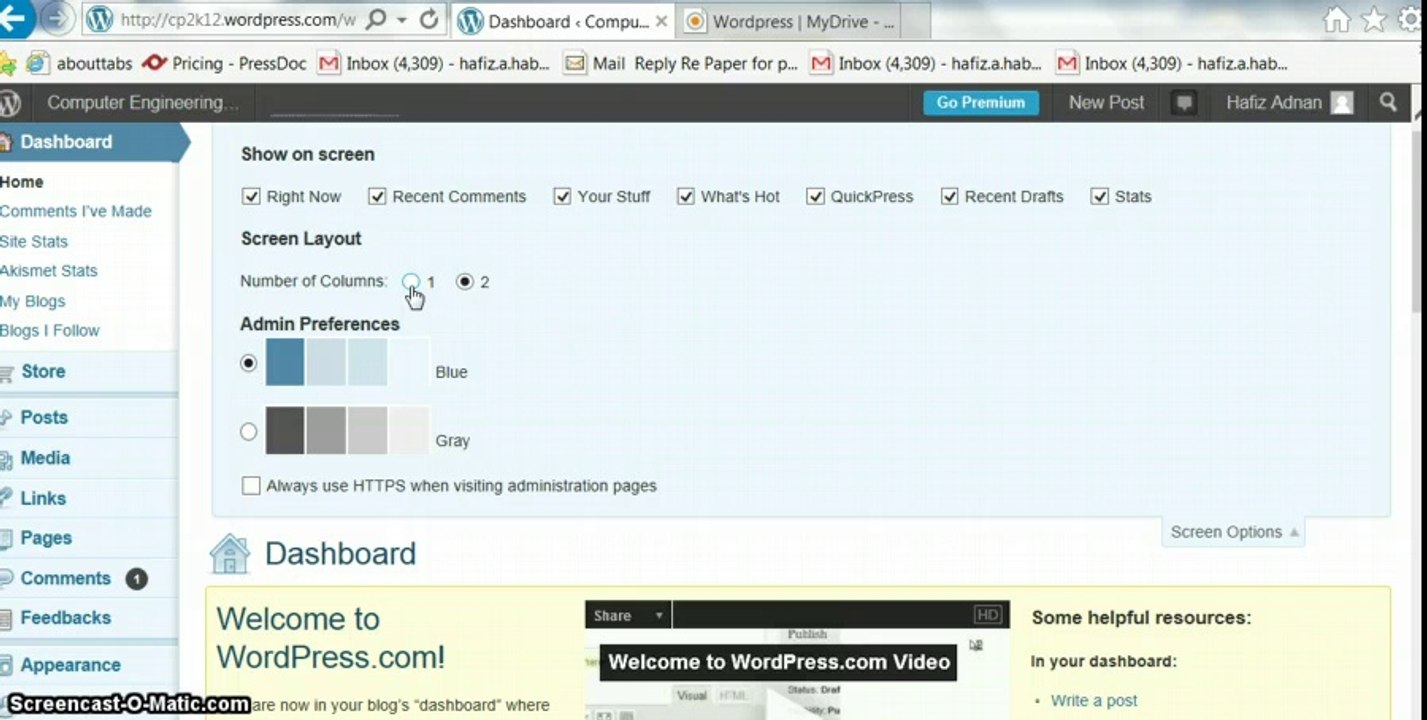The width and height of the screenshot is (1427, 720).
Task: Collapse the Screen Options panel
Action: 1234,532
